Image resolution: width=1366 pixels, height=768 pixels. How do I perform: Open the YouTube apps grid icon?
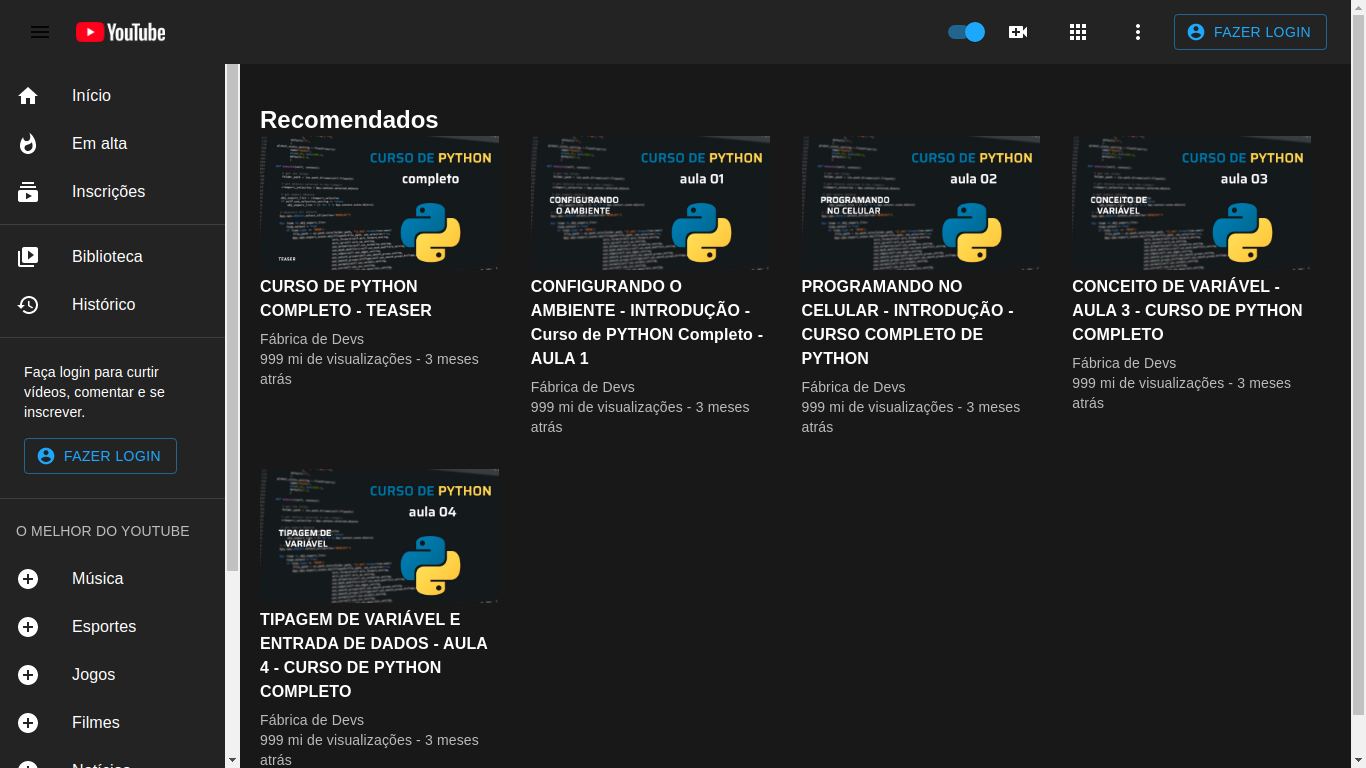click(1078, 32)
